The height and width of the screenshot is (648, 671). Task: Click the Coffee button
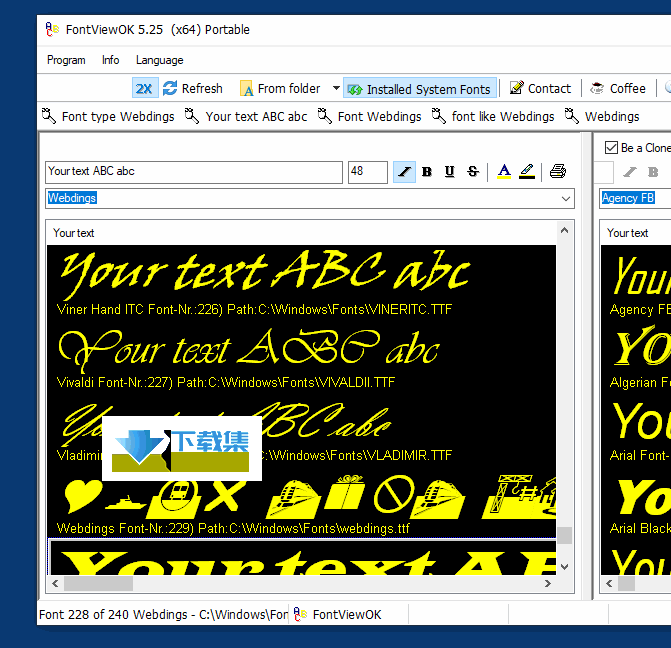[x=618, y=88]
